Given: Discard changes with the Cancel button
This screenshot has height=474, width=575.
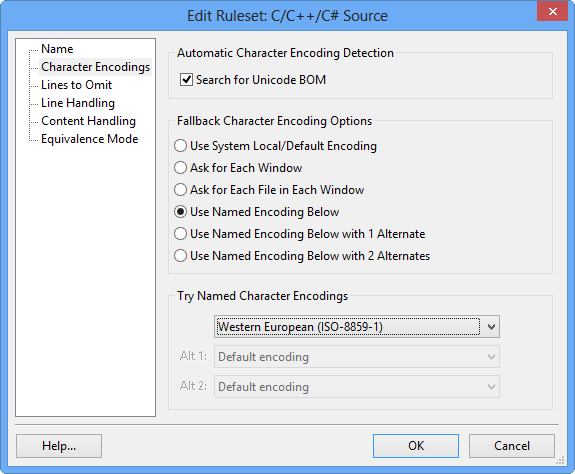Looking at the screenshot, I should pyautogui.click(x=512, y=446).
